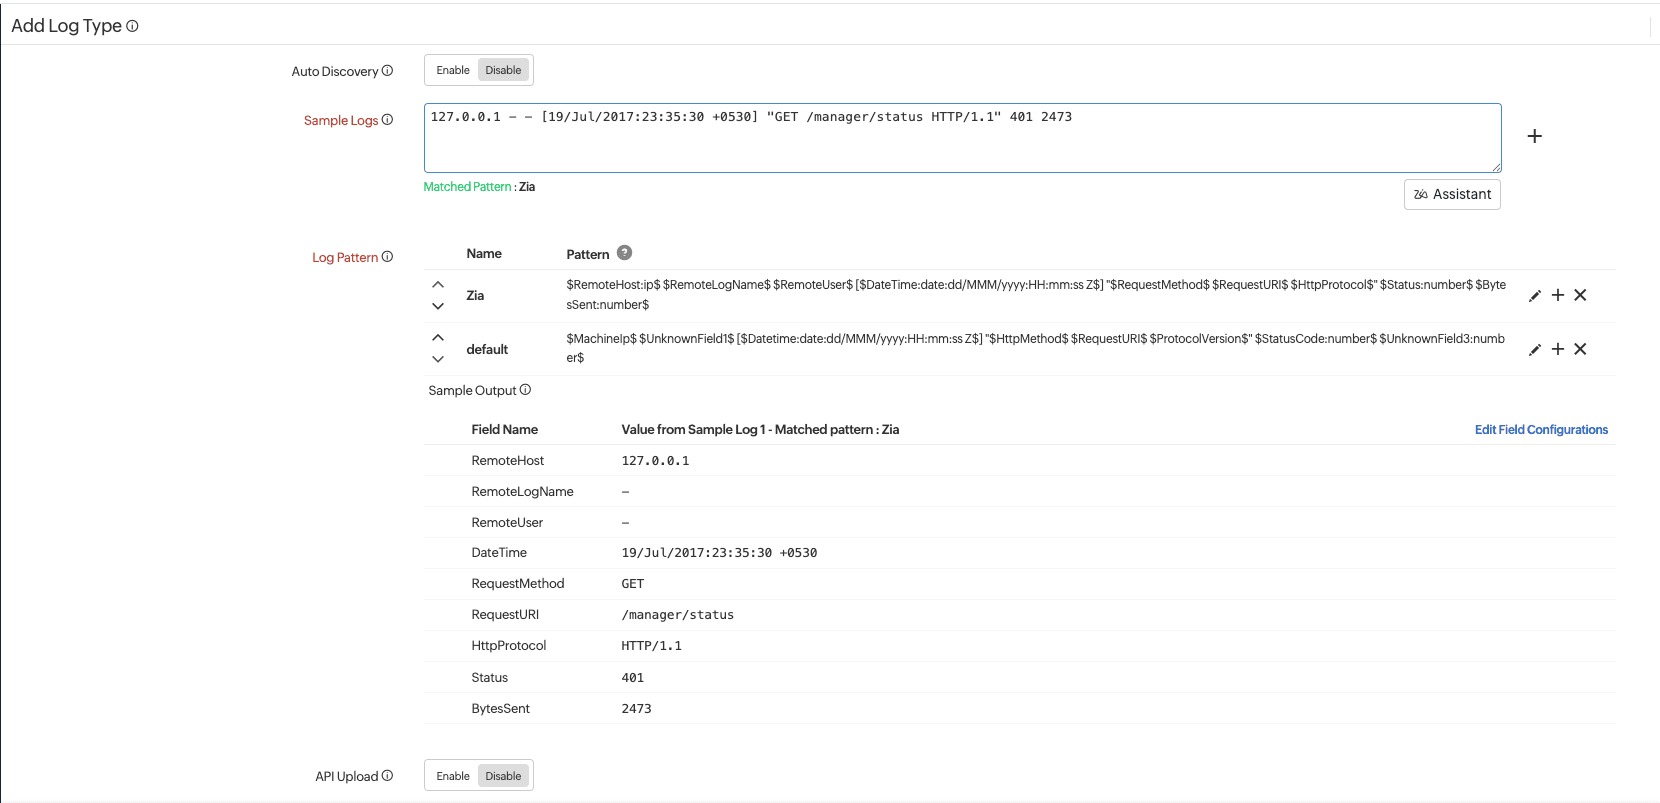Open Edit Field Configurations link
Image resolution: width=1660 pixels, height=803 pixels.
1541,430
